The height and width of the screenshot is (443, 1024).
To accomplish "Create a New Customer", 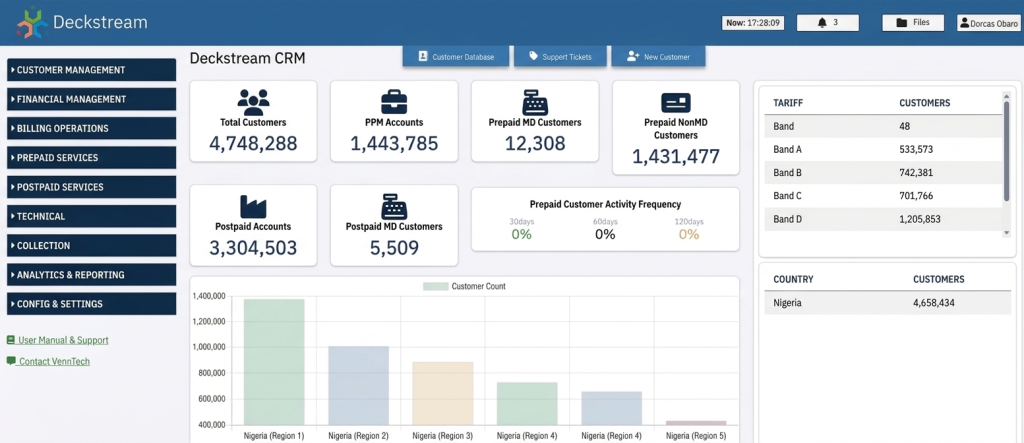I will pyautogui.click(x=658, y=57).
